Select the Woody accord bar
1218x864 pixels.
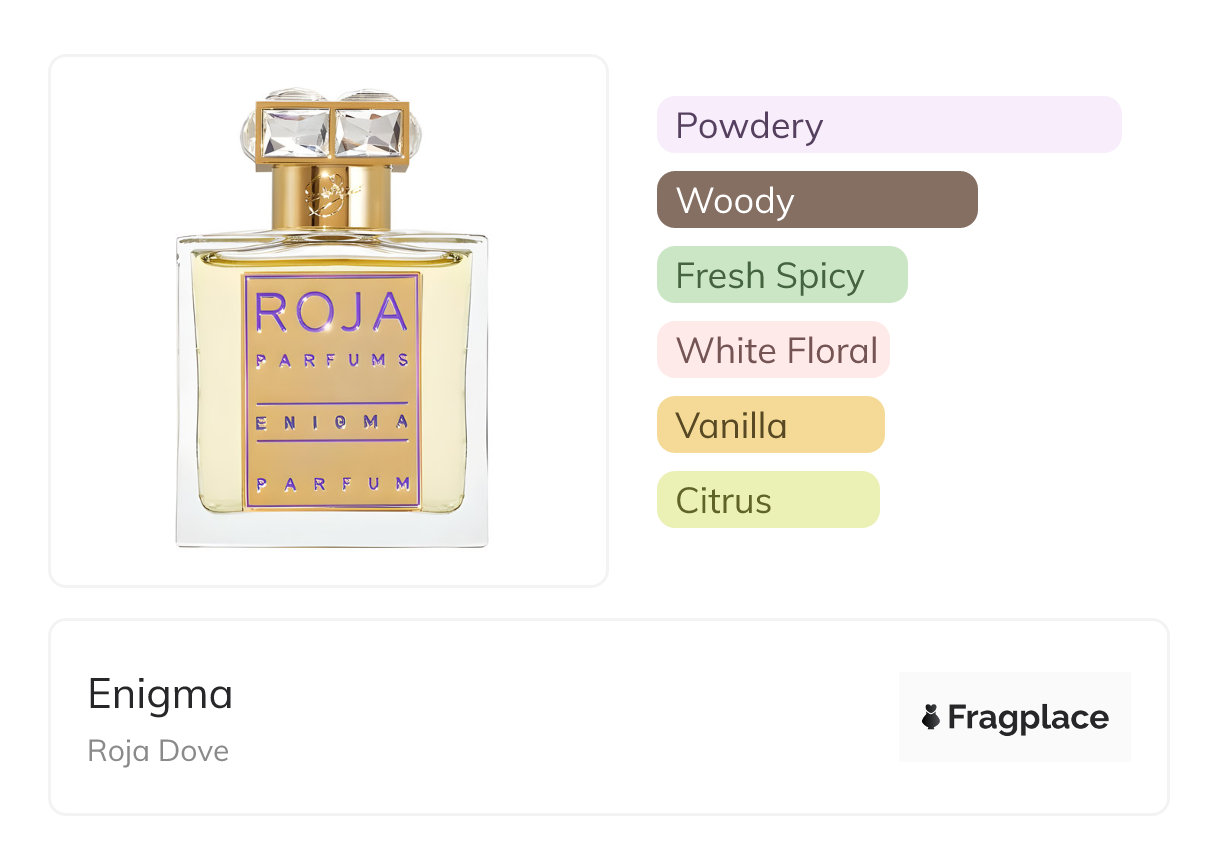coord(816,200)
